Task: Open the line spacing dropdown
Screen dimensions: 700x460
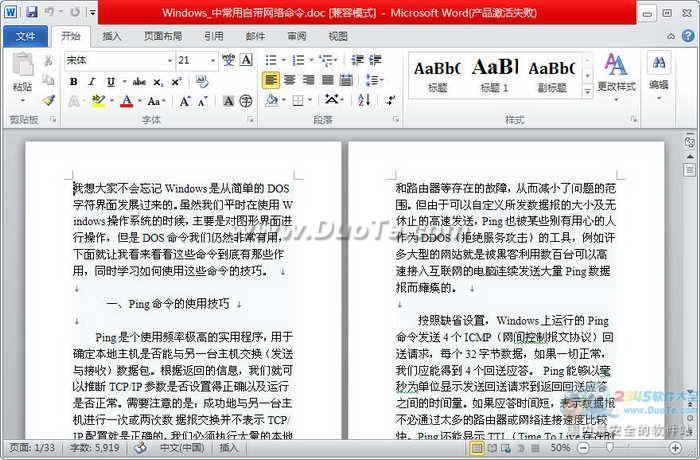Action: coord(374,80)
